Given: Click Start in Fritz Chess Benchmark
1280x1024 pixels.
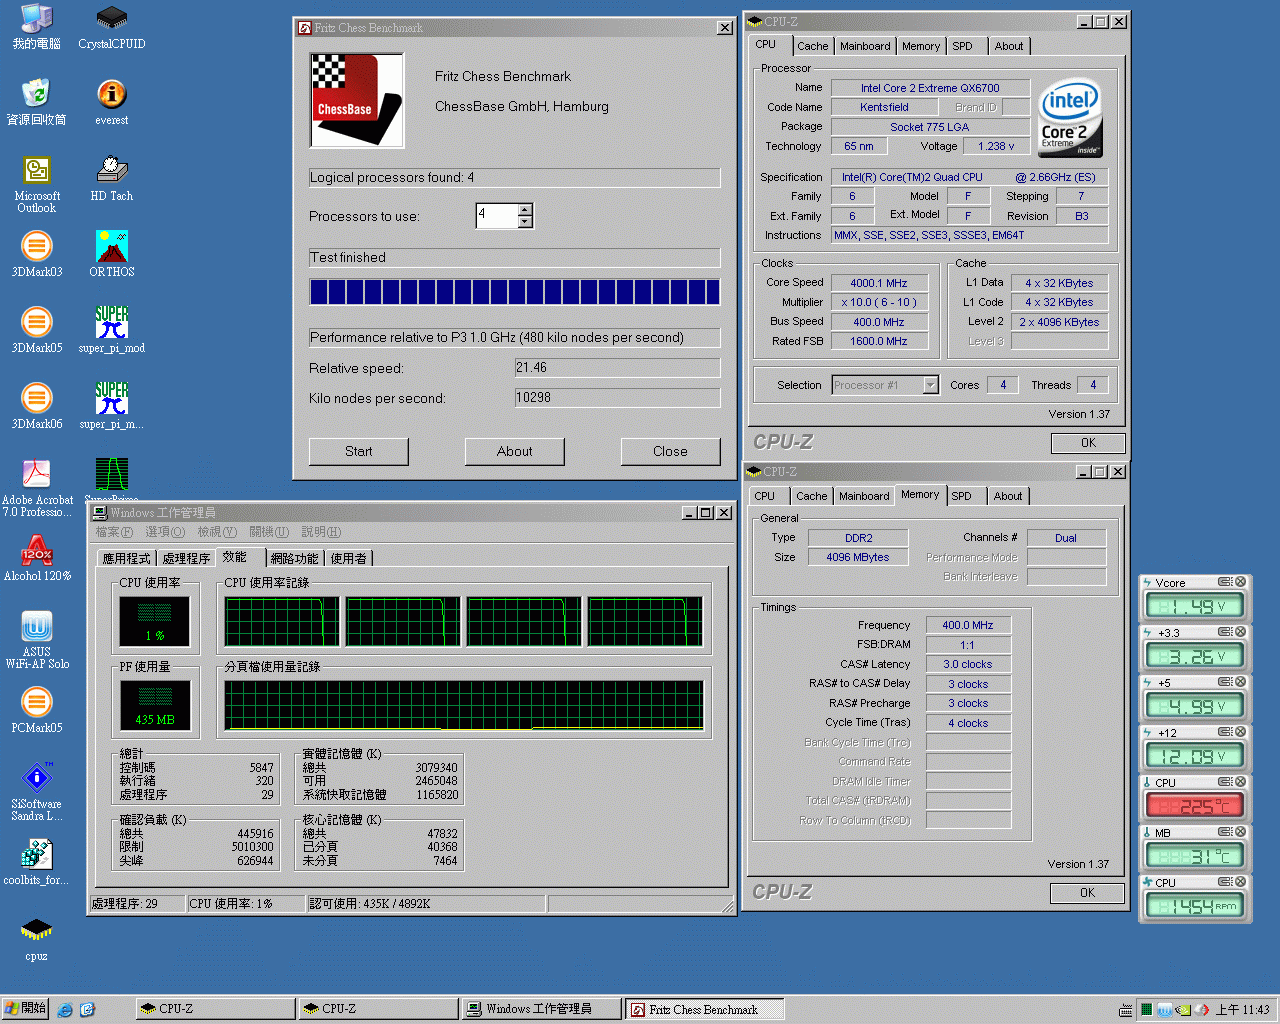Looking at the screenshot, I should pos(359,452).
